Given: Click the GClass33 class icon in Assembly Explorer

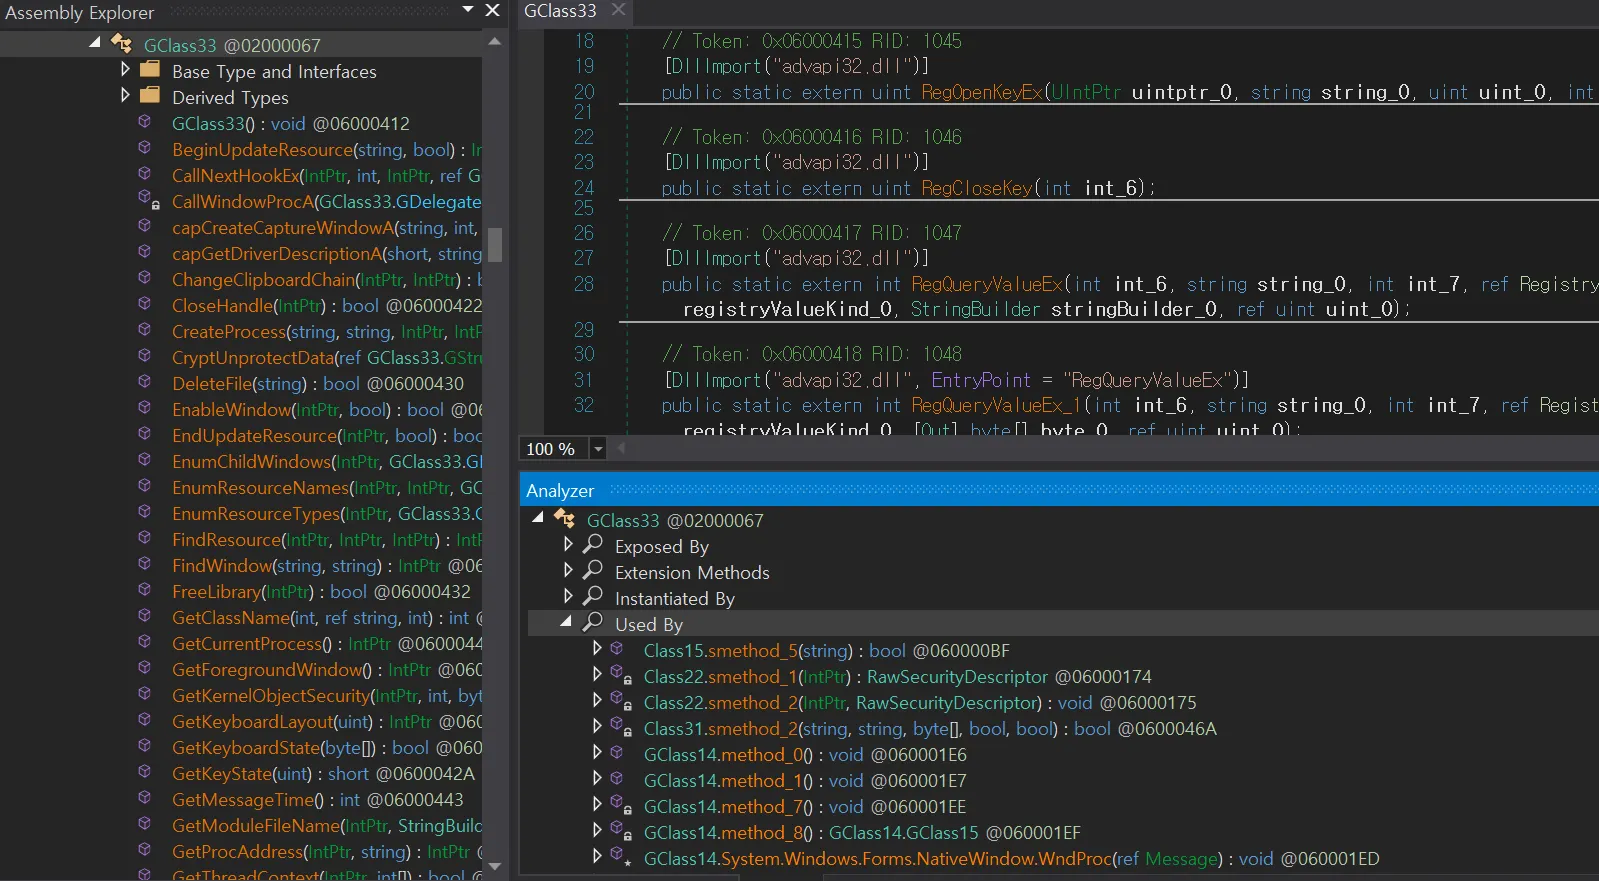Looking at the screenshot, I should coord(121,44).
